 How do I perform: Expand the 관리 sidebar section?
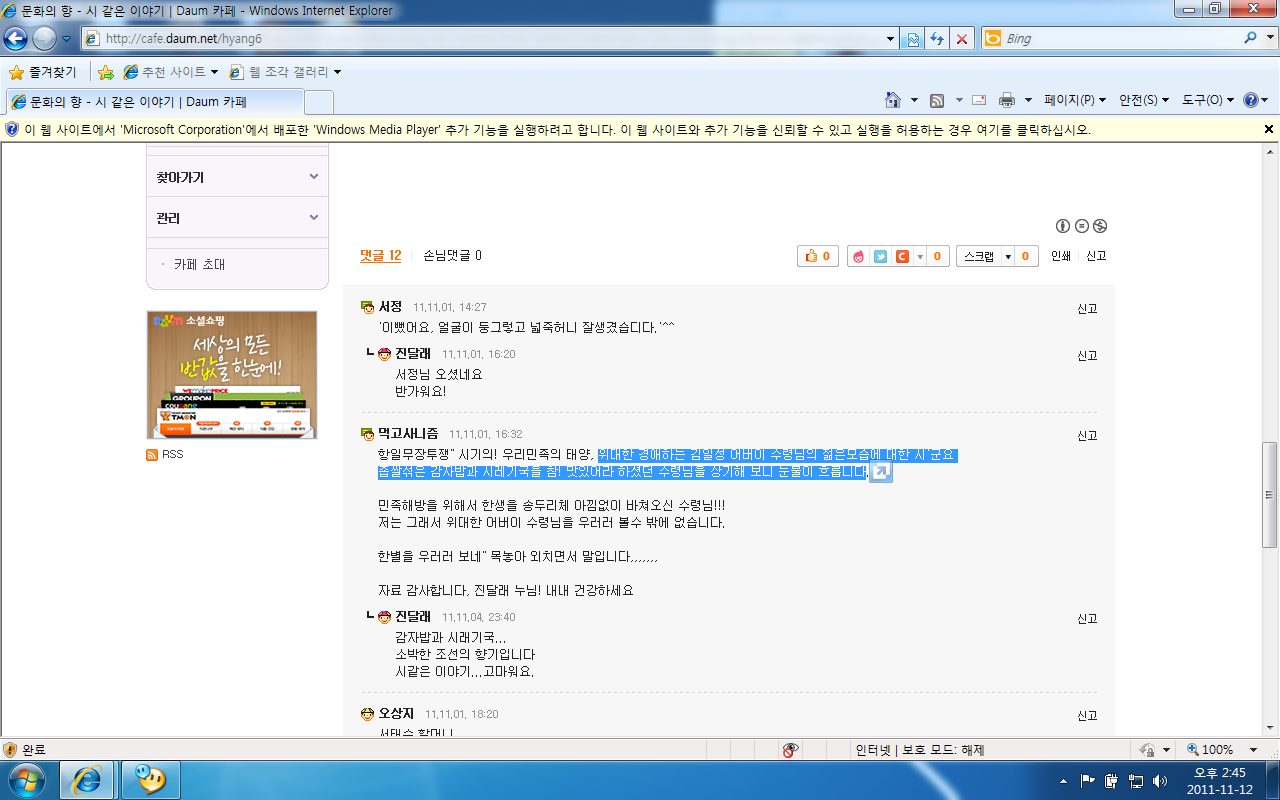313,218
